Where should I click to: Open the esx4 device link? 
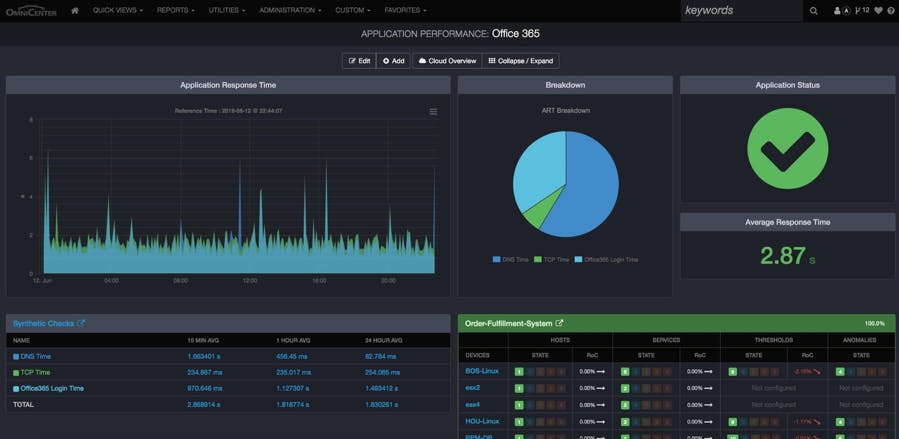pos(472,405)
